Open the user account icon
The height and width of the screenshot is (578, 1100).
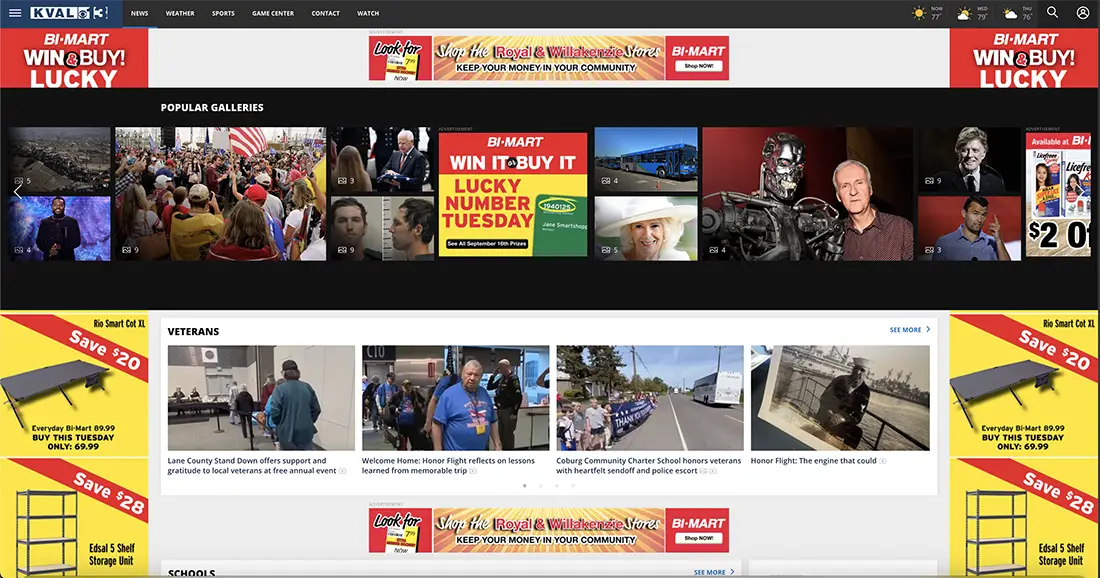[x=1082, y=13]
